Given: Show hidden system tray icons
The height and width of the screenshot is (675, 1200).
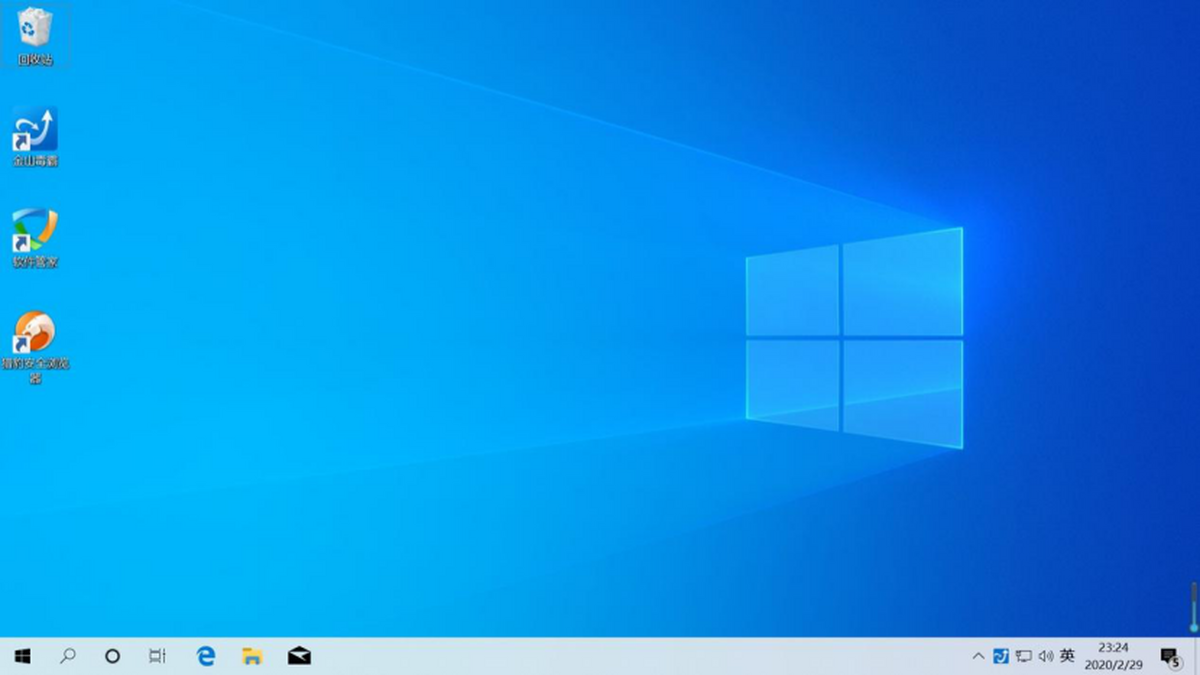Looking at the screenshot, I should pos(978,656).
